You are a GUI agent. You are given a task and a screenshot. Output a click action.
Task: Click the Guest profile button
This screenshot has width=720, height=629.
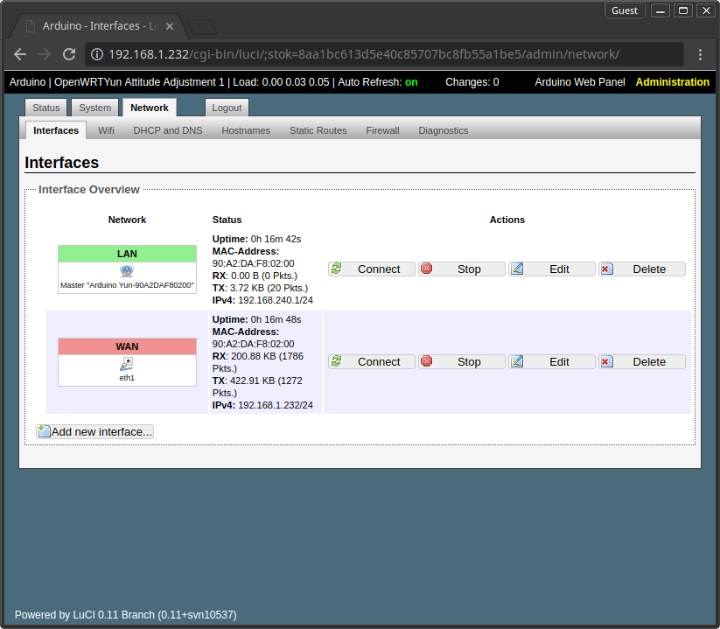624,11
